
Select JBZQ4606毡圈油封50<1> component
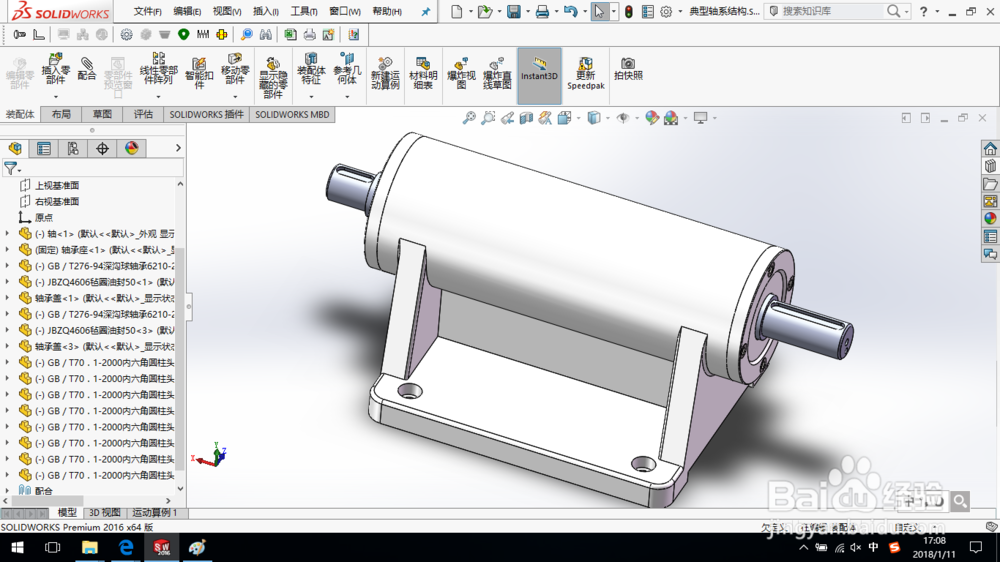[104, 282]
